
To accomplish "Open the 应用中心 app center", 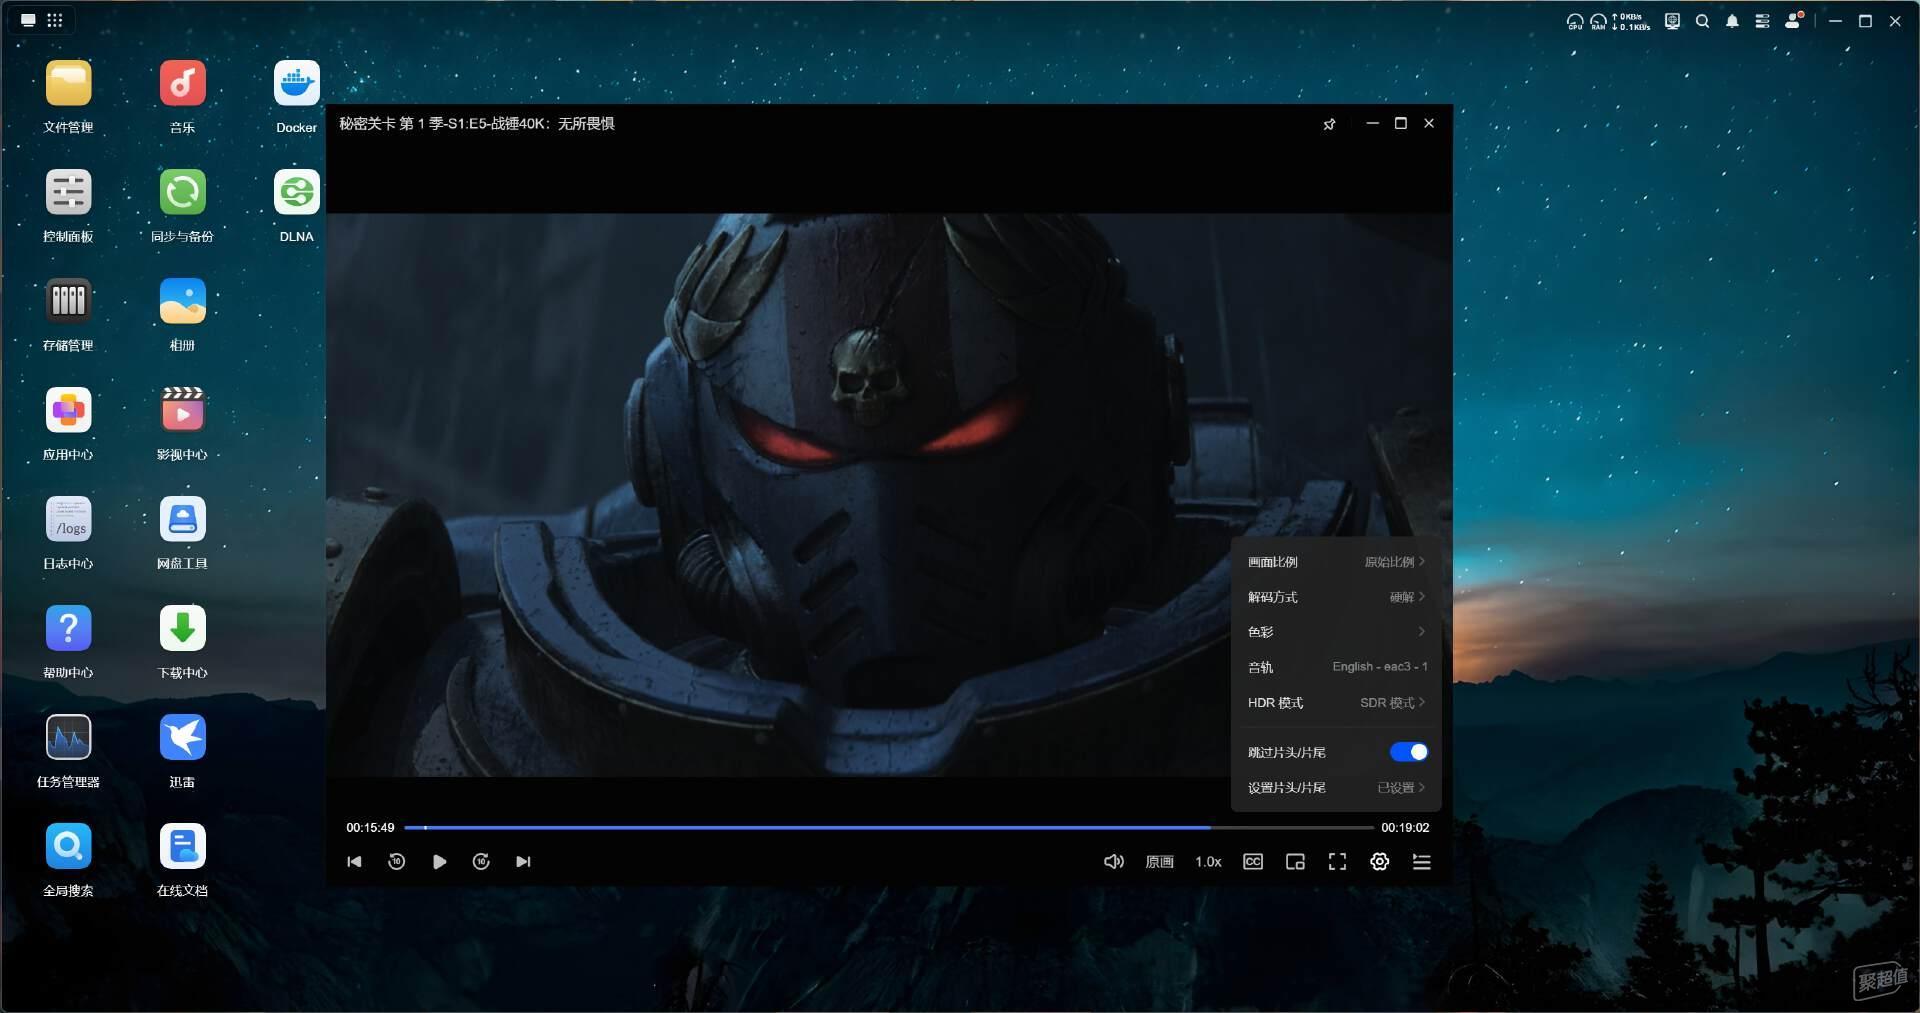I will 68,410.
